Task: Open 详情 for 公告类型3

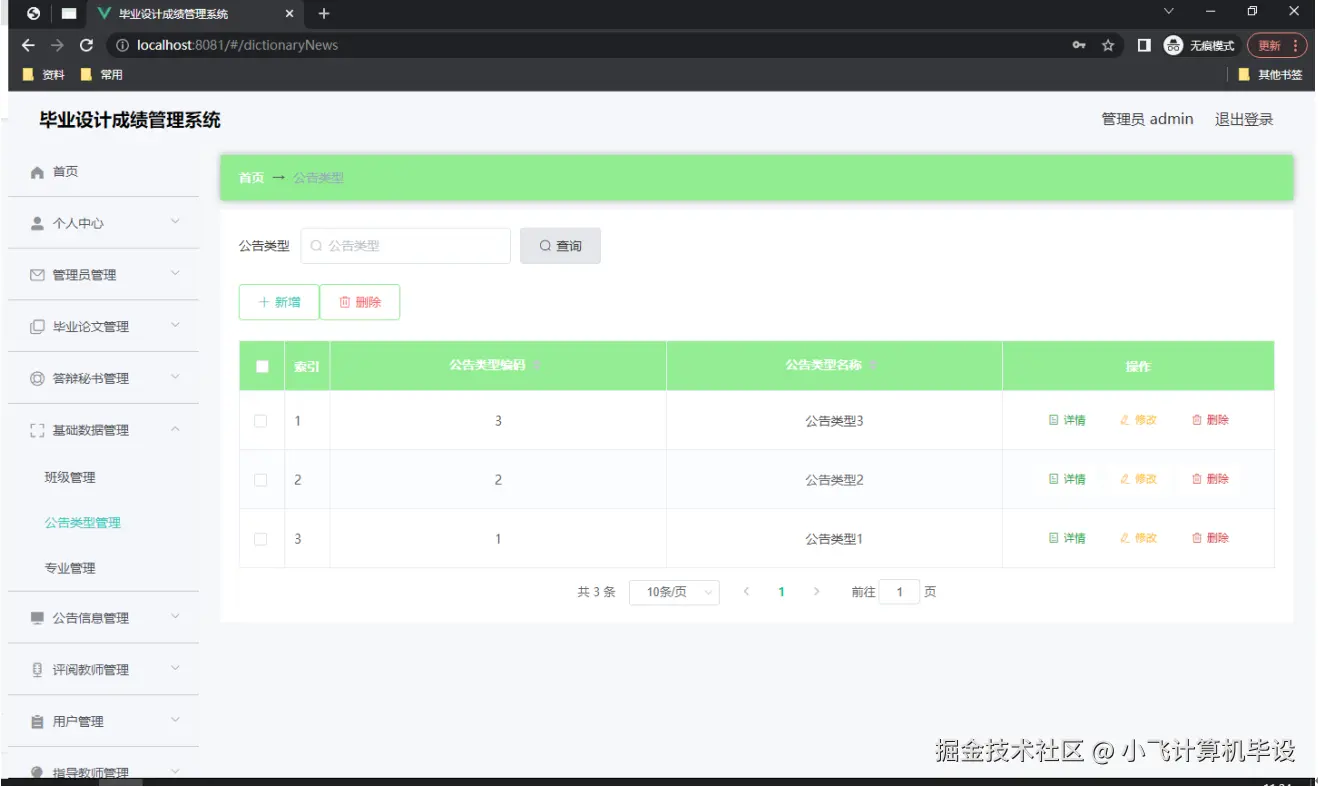Action: click(x=1067, y=421)
